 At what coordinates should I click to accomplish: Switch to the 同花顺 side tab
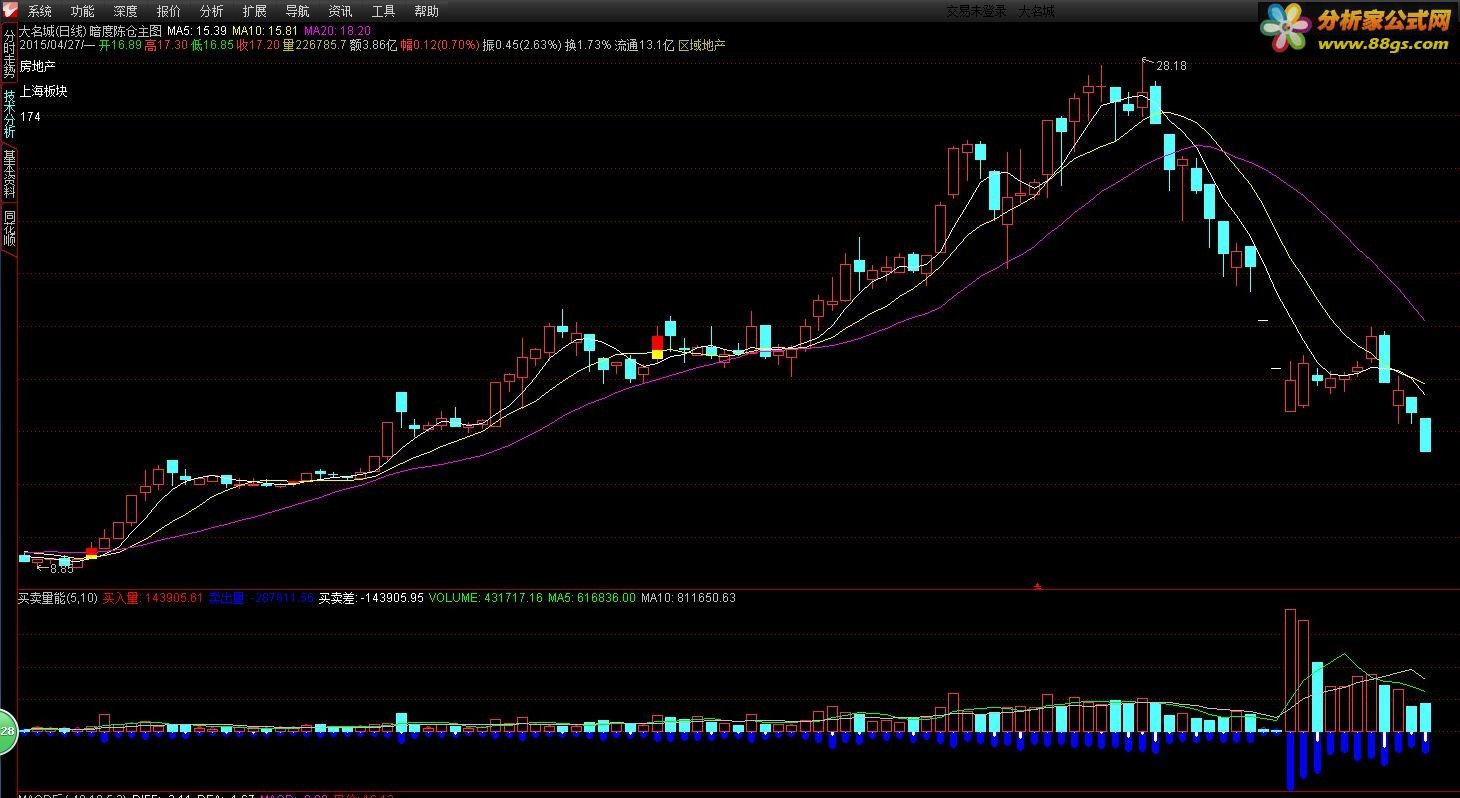point(9,228)
